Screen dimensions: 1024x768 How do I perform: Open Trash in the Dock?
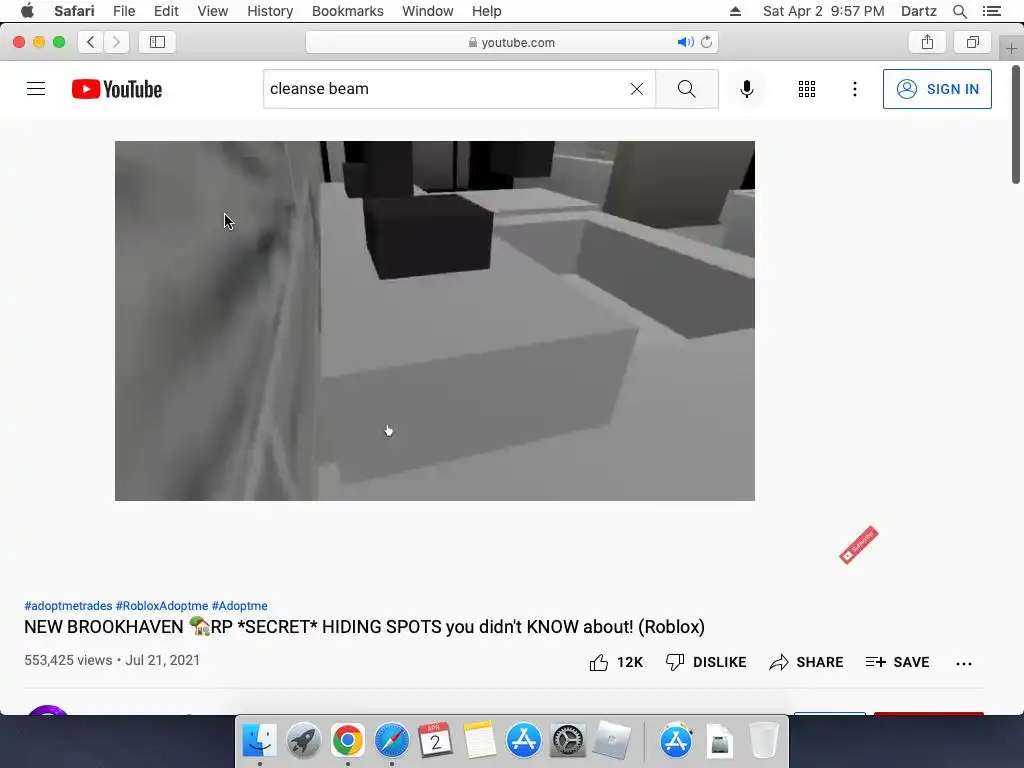pos(763,741)
